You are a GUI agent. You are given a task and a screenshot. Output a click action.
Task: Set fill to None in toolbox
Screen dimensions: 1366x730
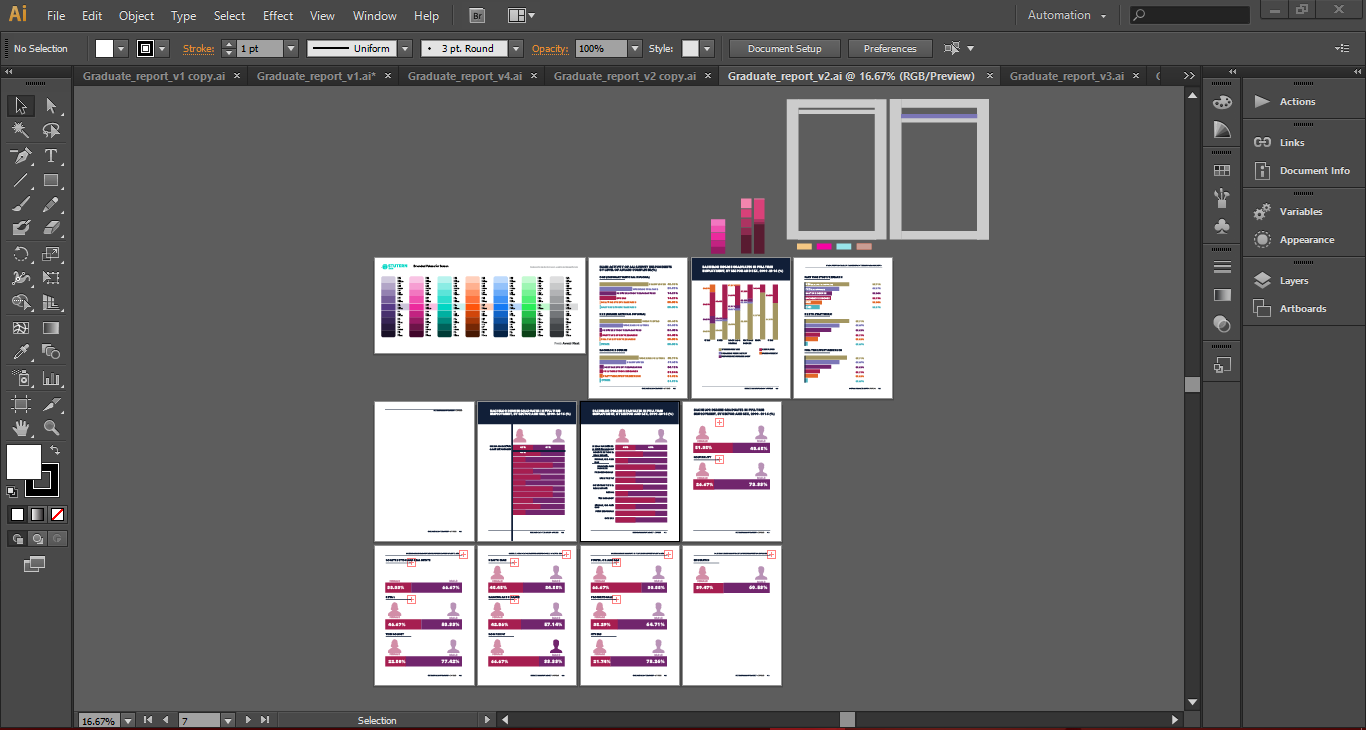pyautogui.click(x=57, y=514)
